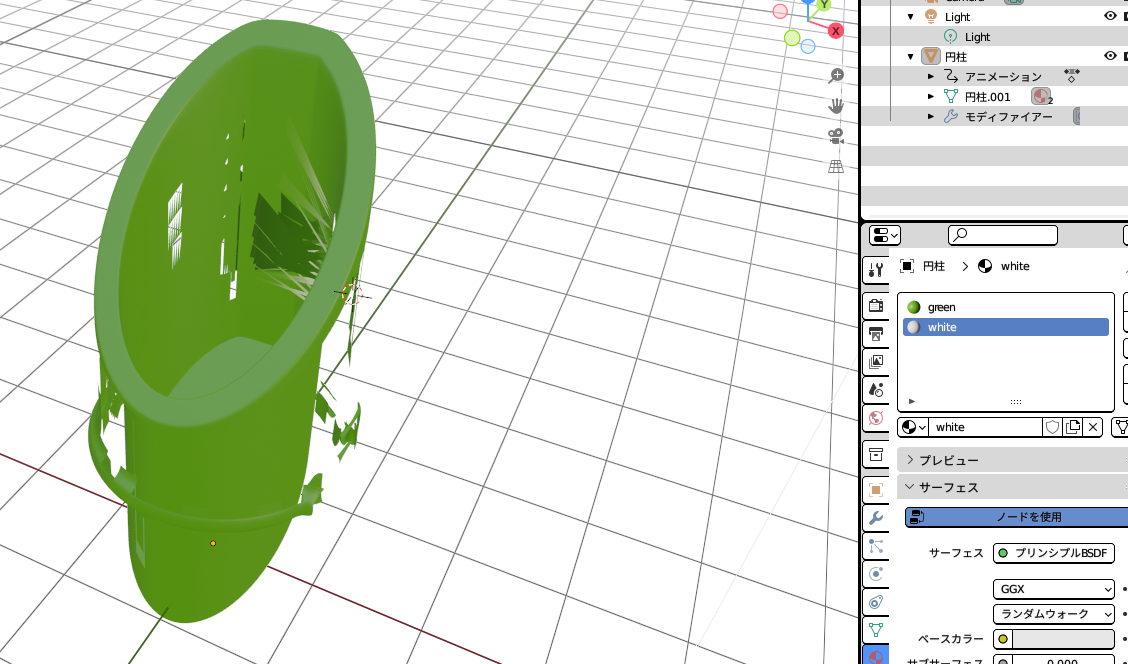The width and height of the screenshot is (1128, 664).
Task: Open the Physics properties tab
Action: click(x=875, y=574)
